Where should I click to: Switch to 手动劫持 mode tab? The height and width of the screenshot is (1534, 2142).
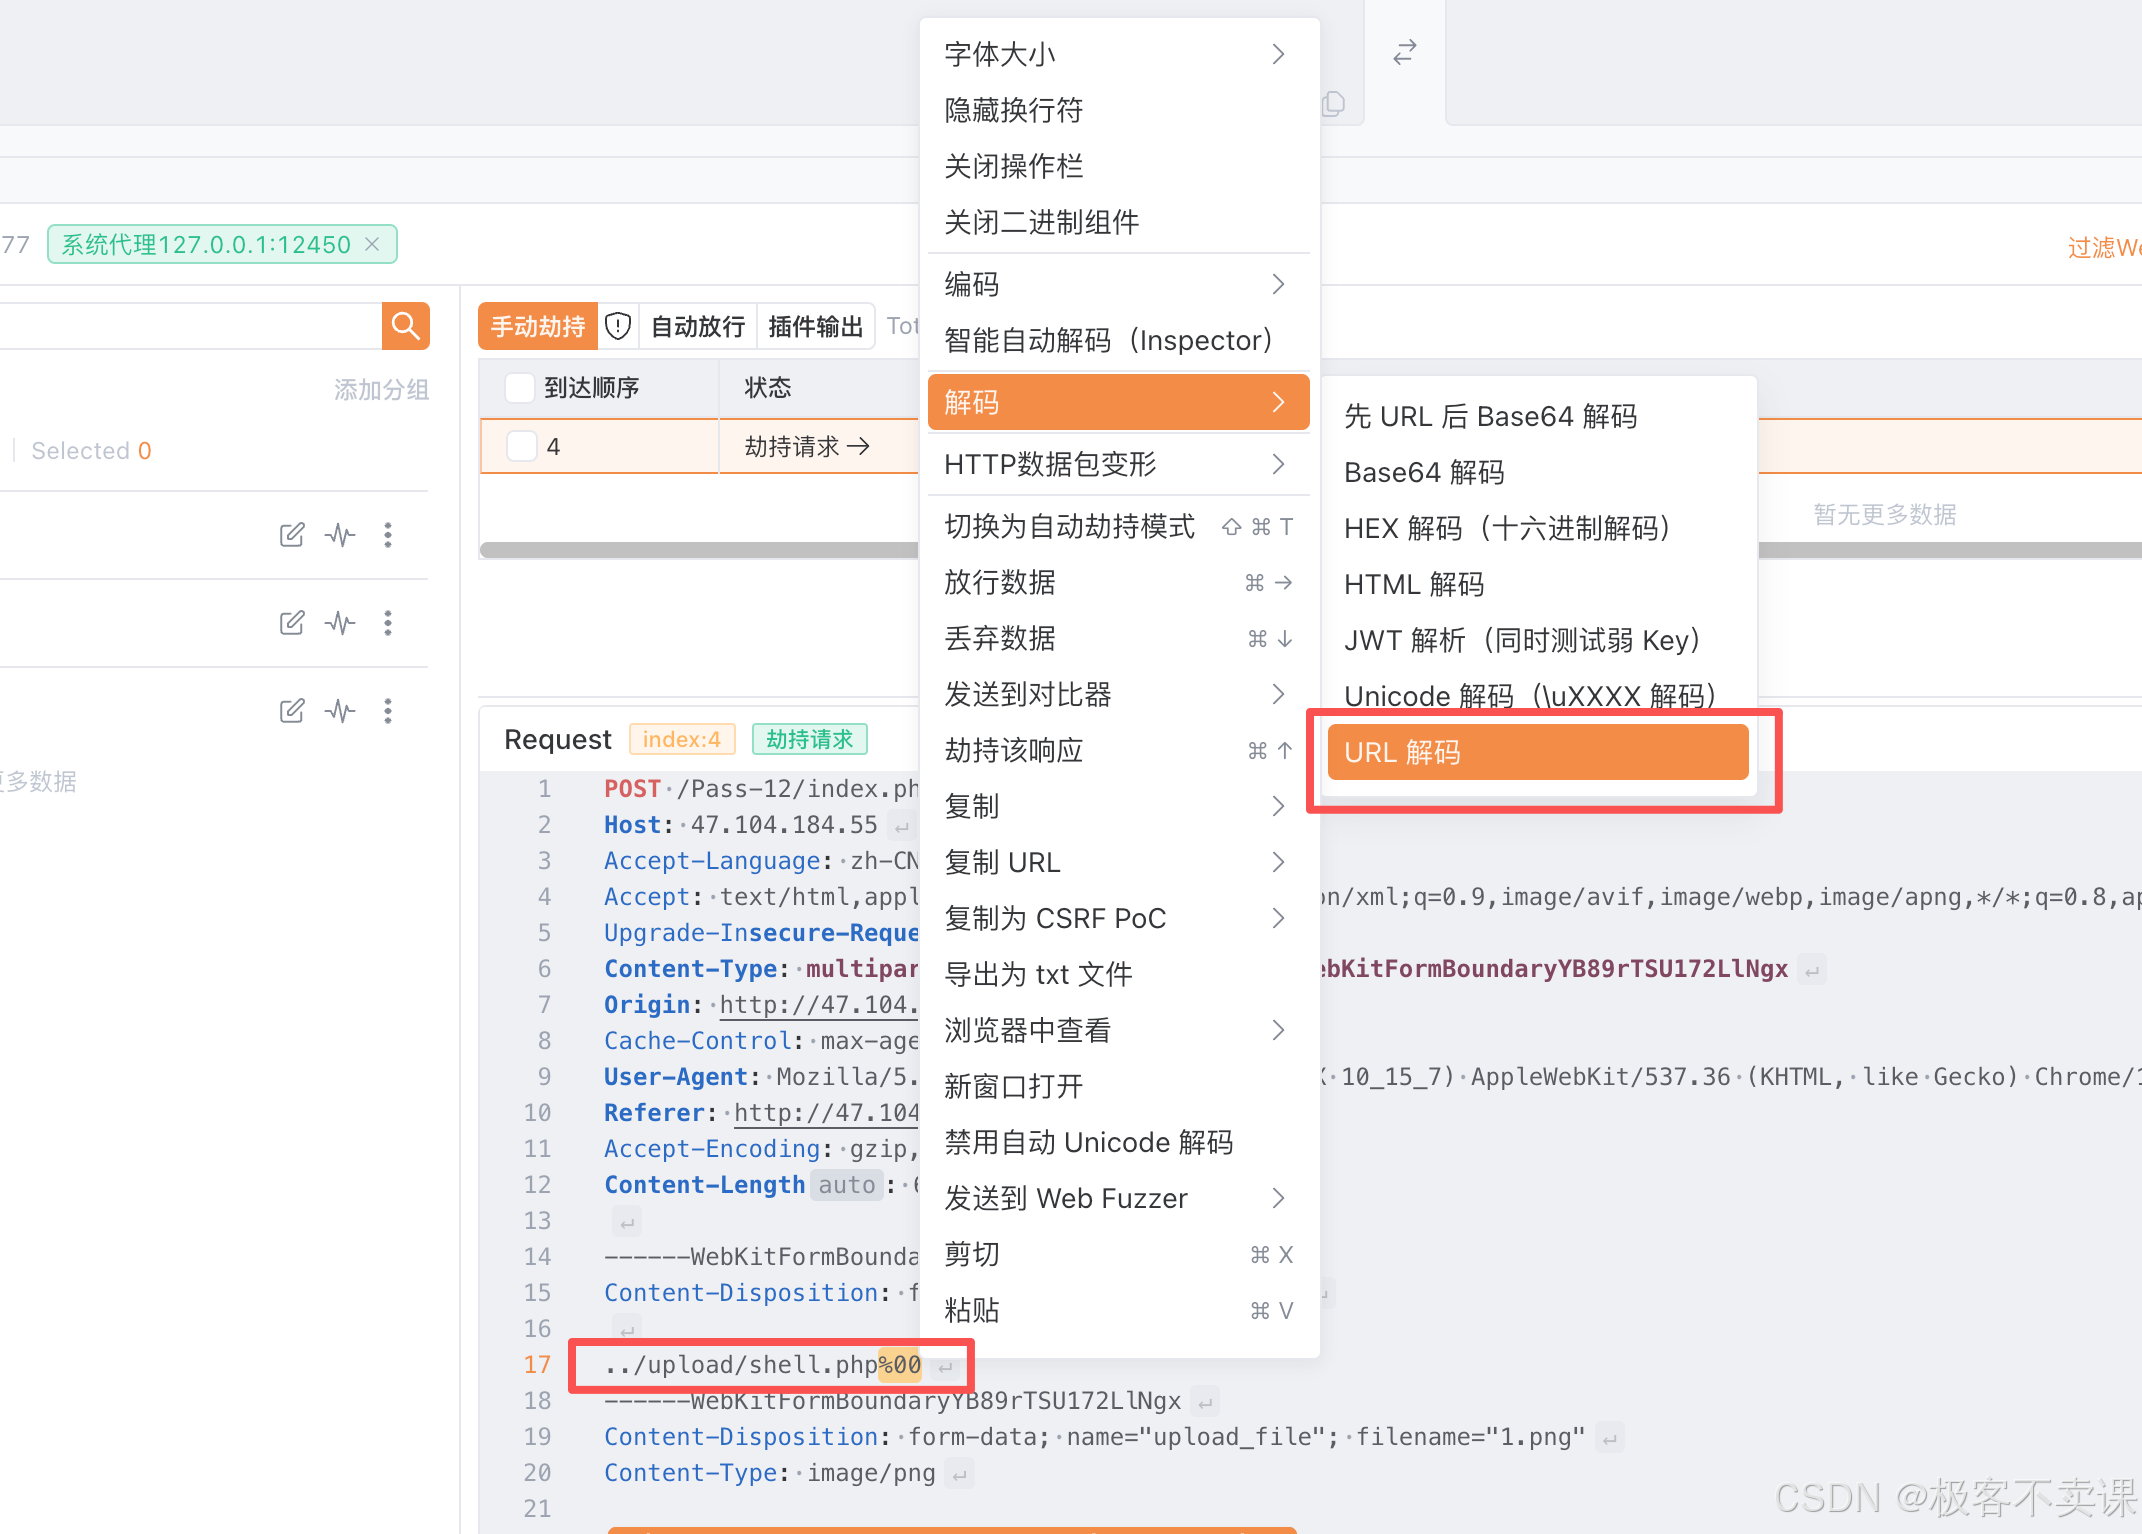click(x=538, y=326)
